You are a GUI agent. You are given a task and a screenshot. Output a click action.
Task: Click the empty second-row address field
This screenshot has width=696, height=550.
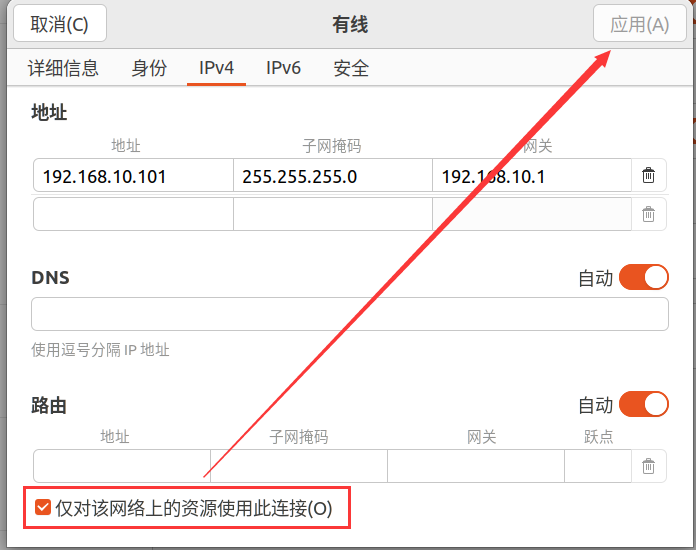click(x=133, y=214)
